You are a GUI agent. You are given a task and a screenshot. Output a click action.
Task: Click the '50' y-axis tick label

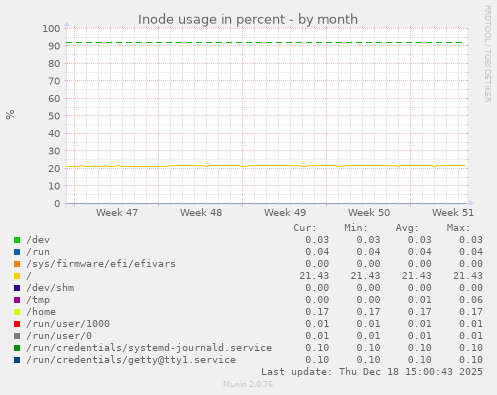54,116
